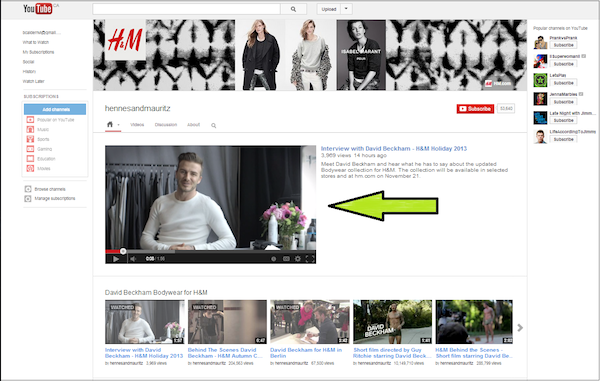
Task: Mute the video player volume
Action: 133,259
